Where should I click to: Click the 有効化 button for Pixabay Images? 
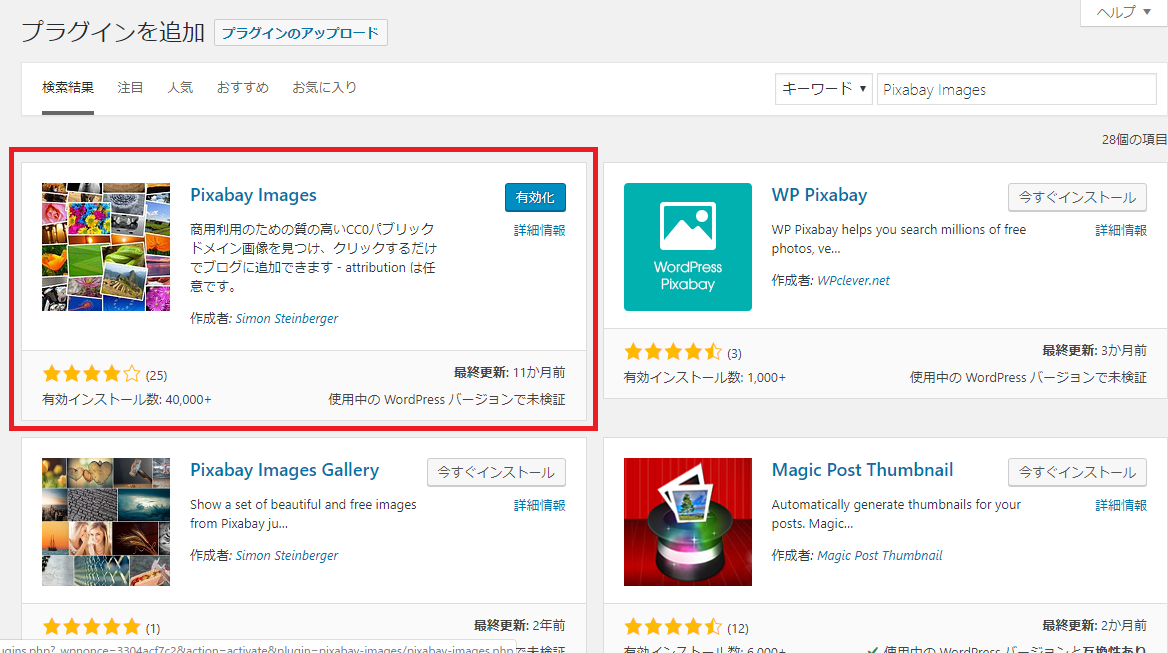pos(535,197)
